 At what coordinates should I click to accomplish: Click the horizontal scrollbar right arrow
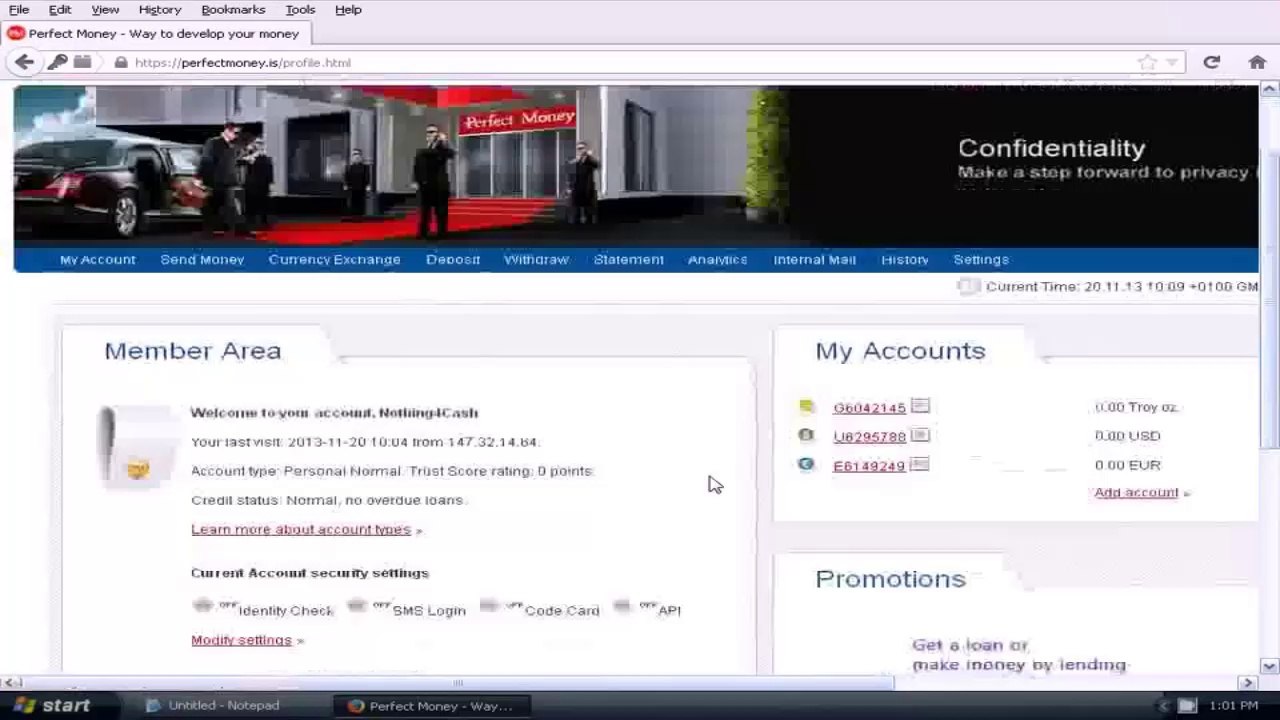click(x=1247, y=683)
